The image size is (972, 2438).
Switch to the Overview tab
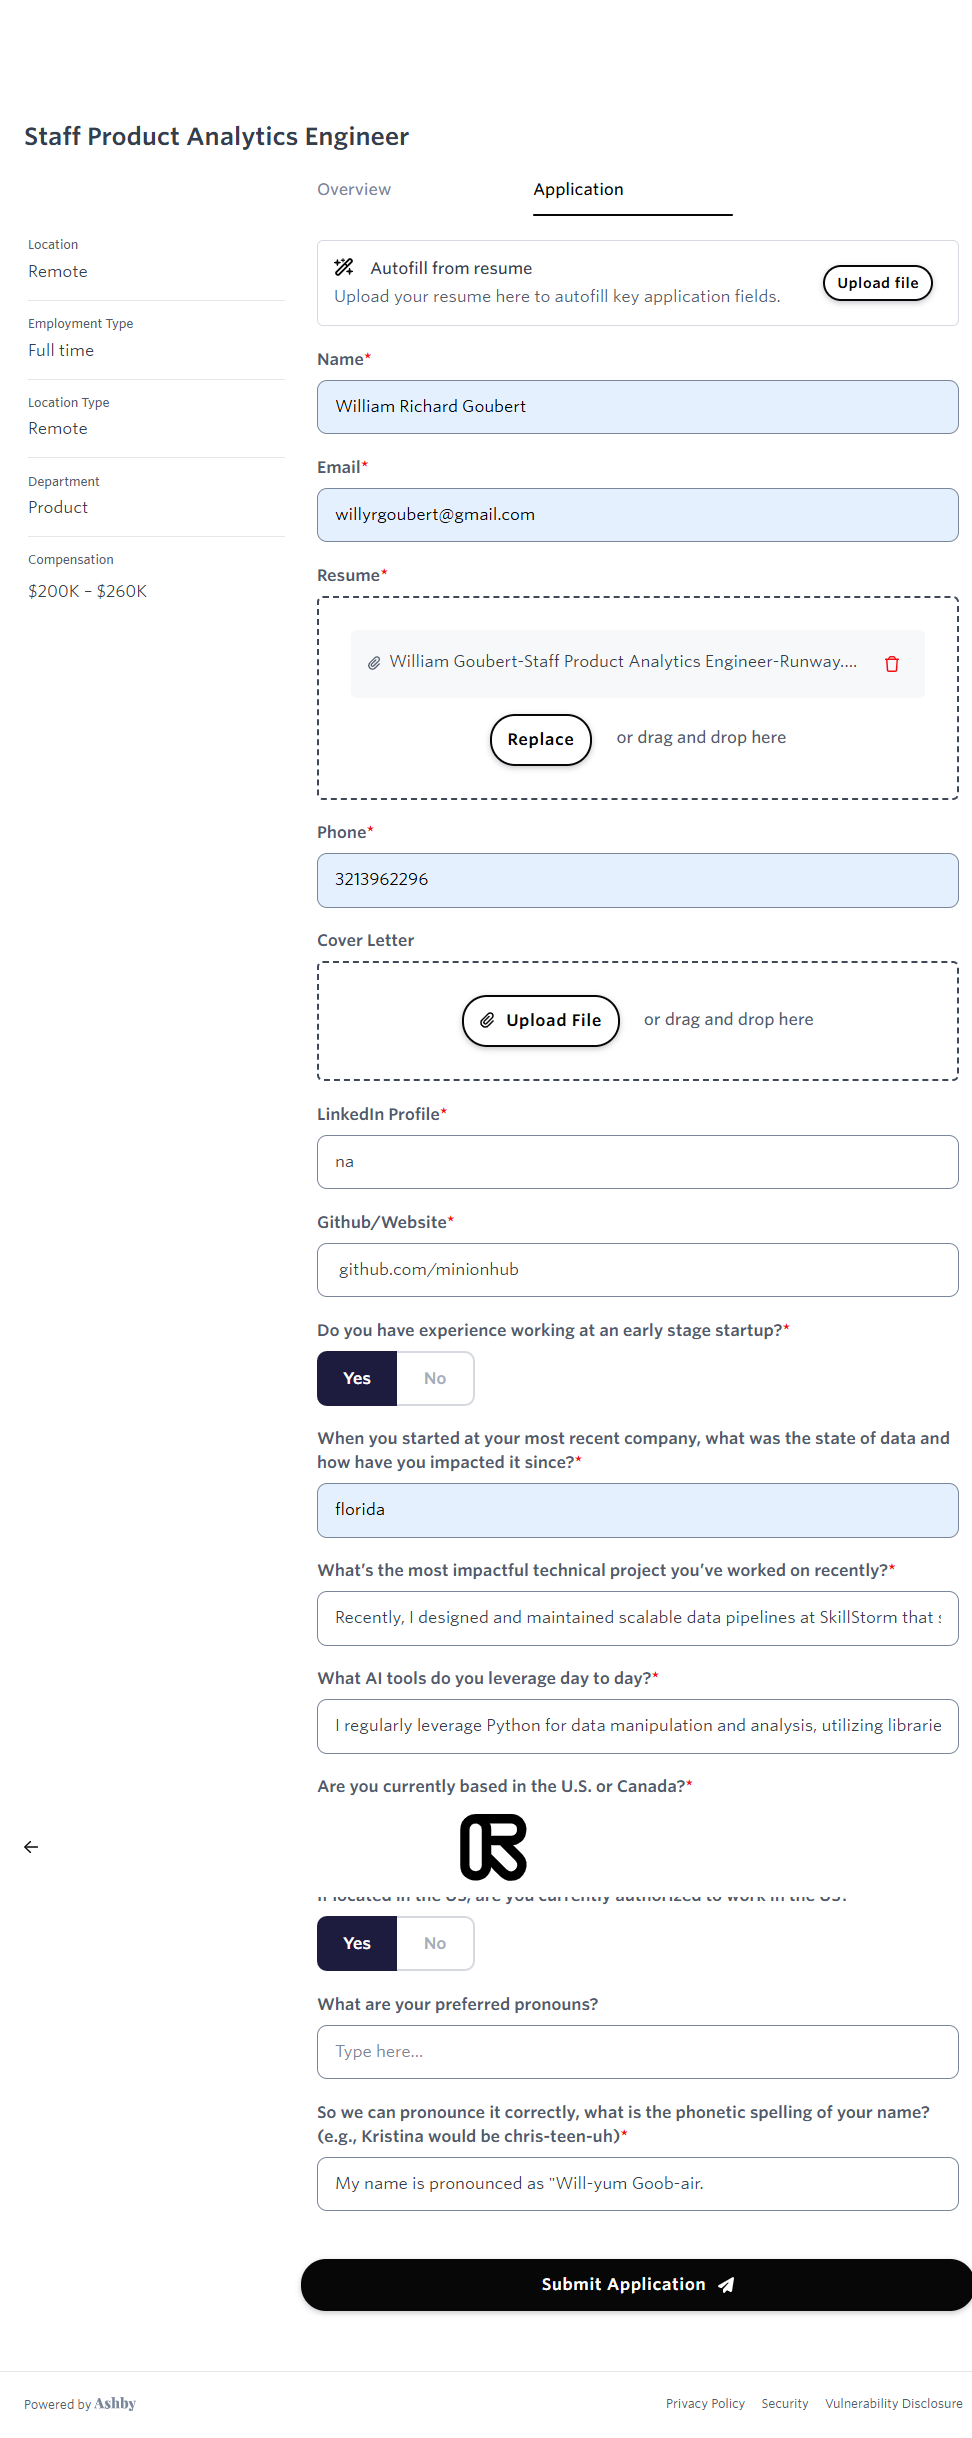pyautogui.click(x=354, y=189)
